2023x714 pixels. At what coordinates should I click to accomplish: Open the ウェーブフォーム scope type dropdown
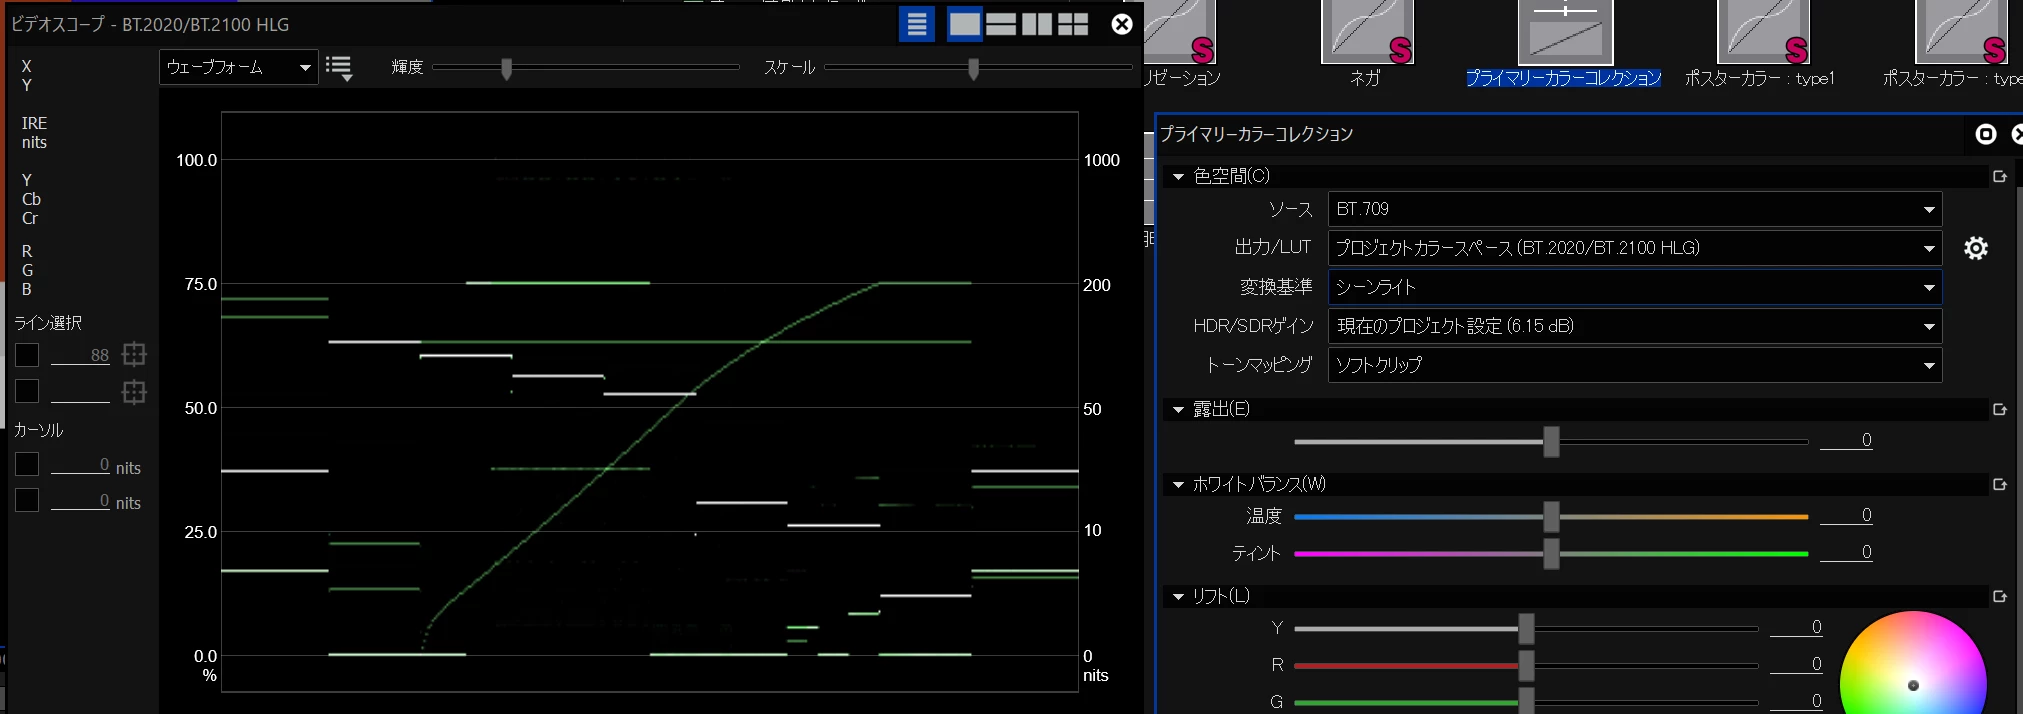[238, 67]
